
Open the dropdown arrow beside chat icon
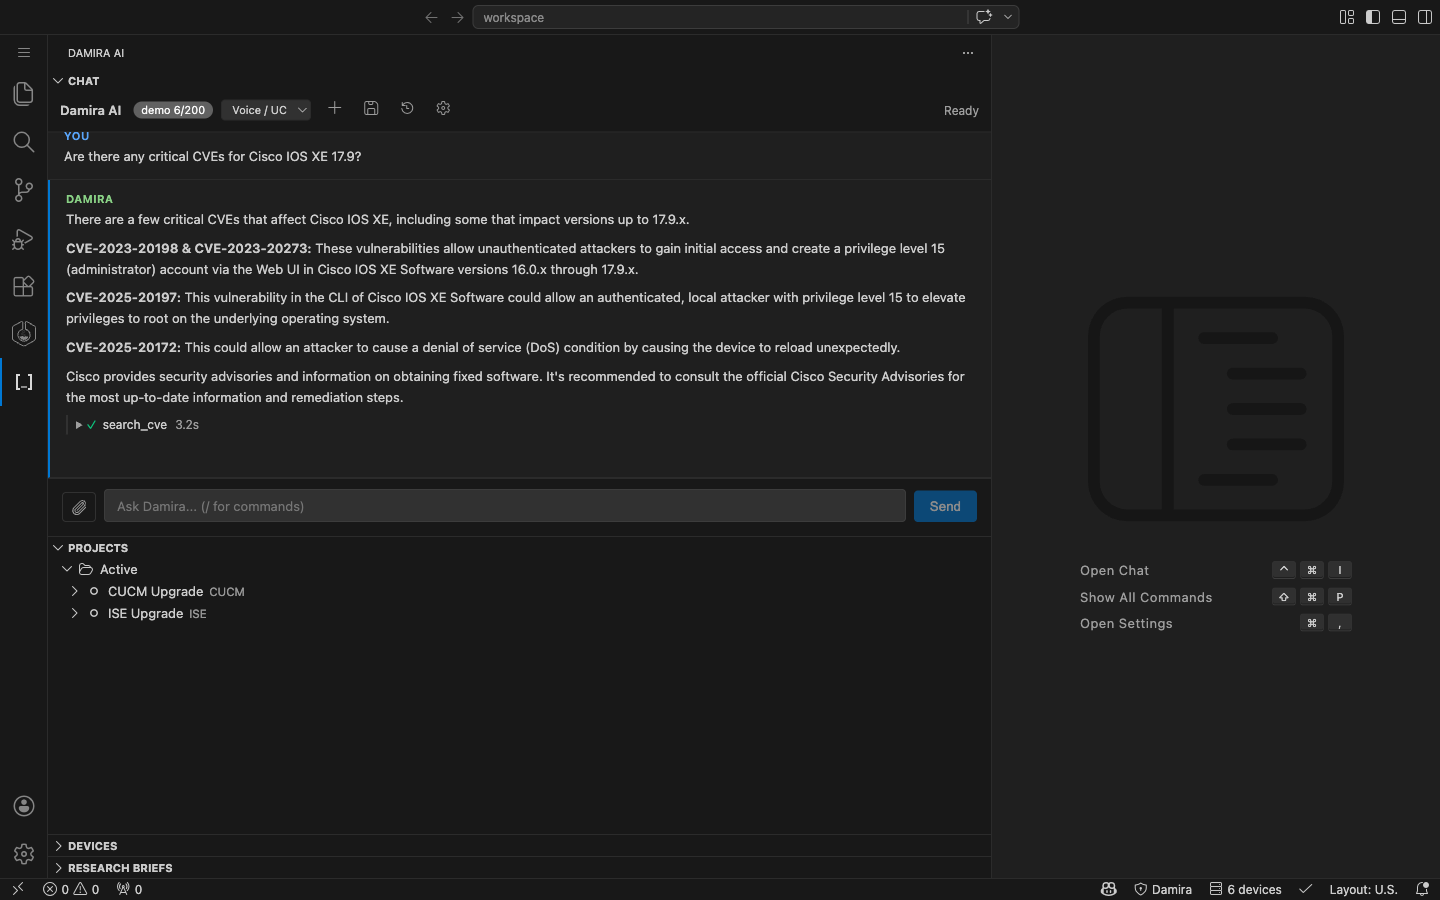click(x=1008, y=17)
